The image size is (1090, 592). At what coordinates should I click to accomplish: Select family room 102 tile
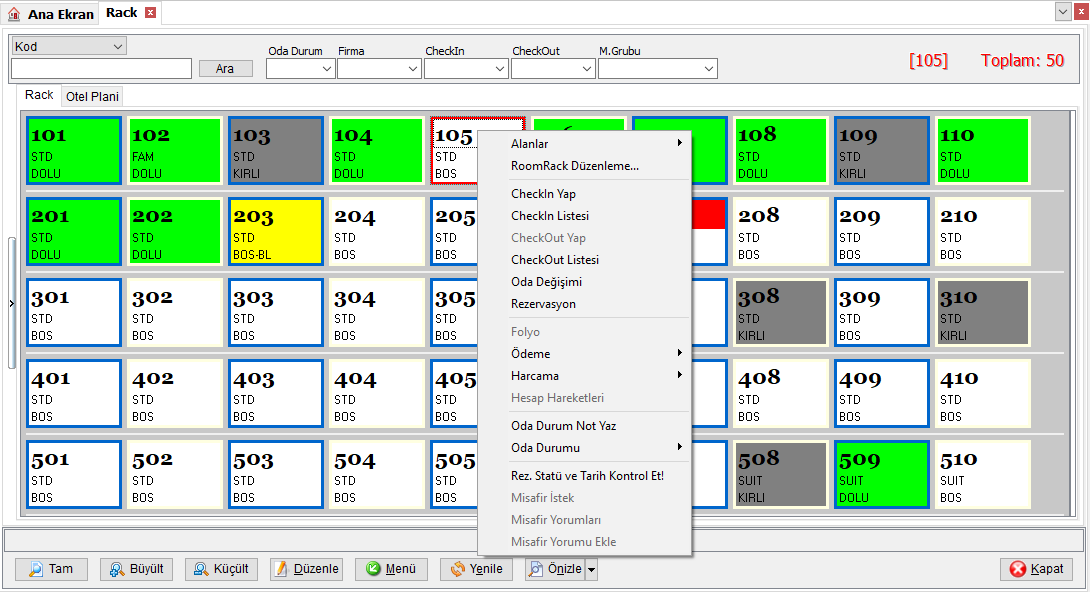coord(175,151)
